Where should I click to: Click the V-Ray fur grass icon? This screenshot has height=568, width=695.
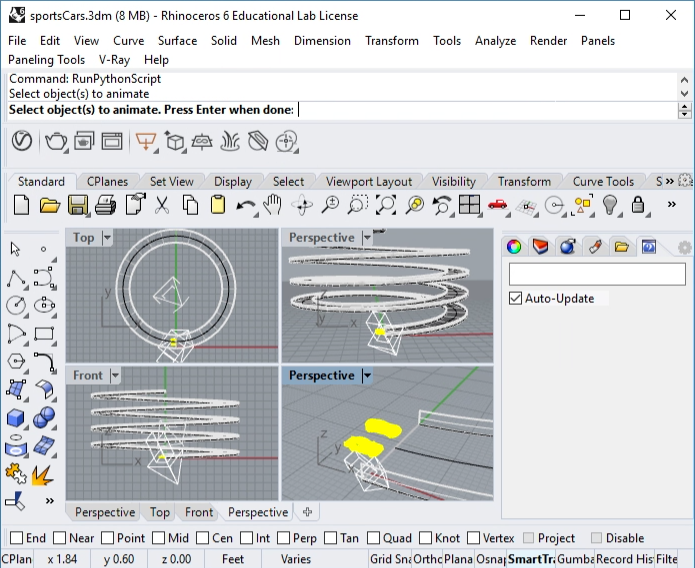230,141
